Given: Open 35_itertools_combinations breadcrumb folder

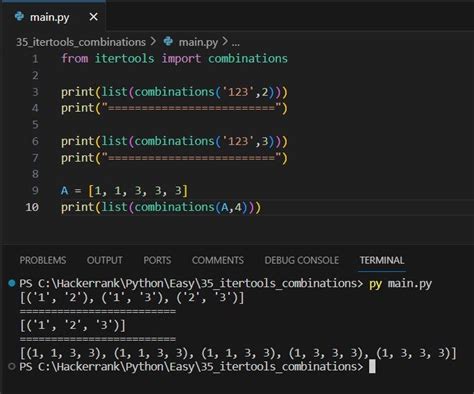Looking at the screenshot, I should 81,42.
